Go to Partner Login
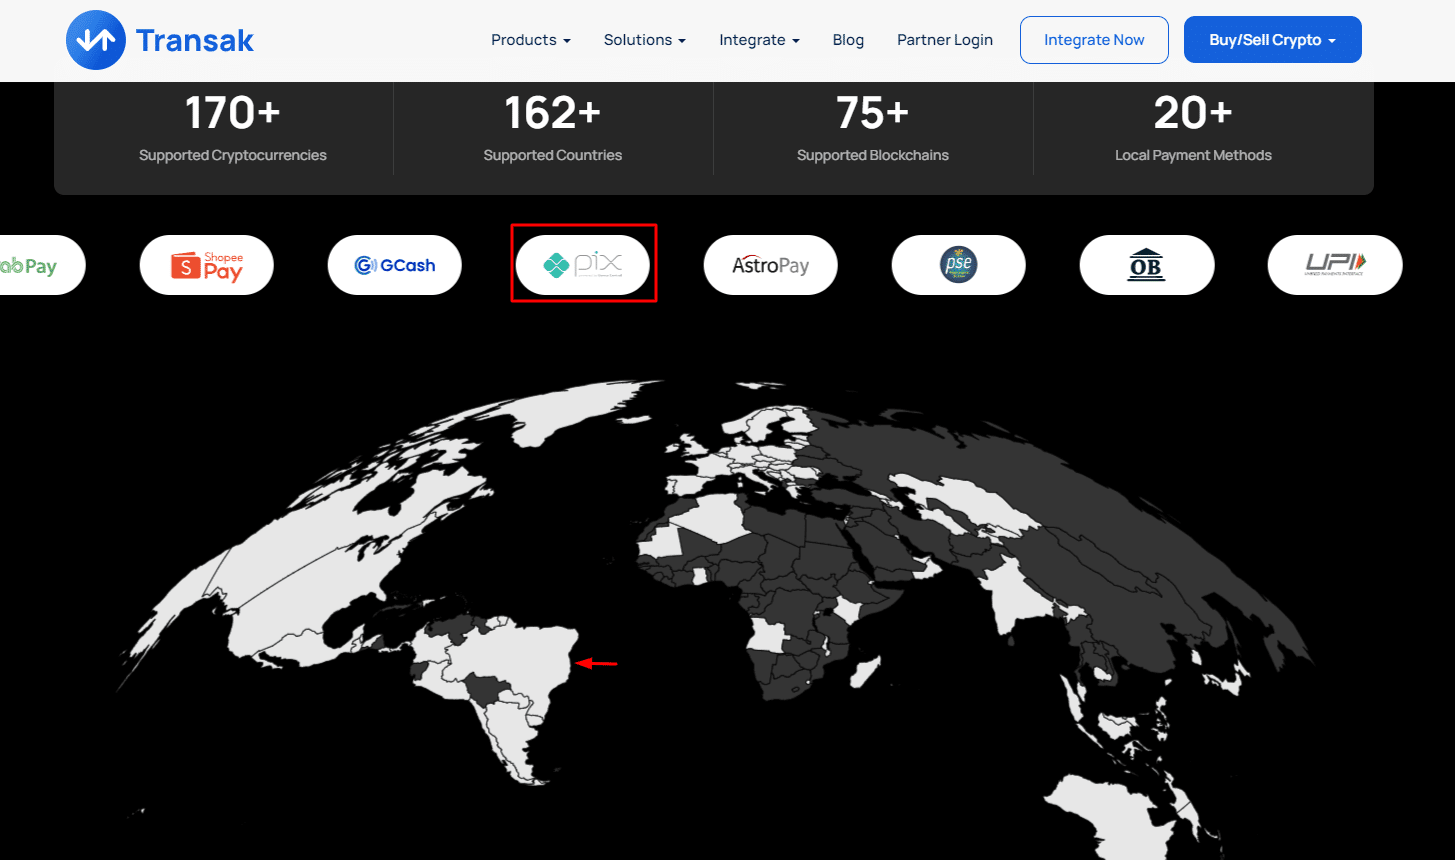The width and height of the screenshot is (1455, 860). click(x=945, y=40)
